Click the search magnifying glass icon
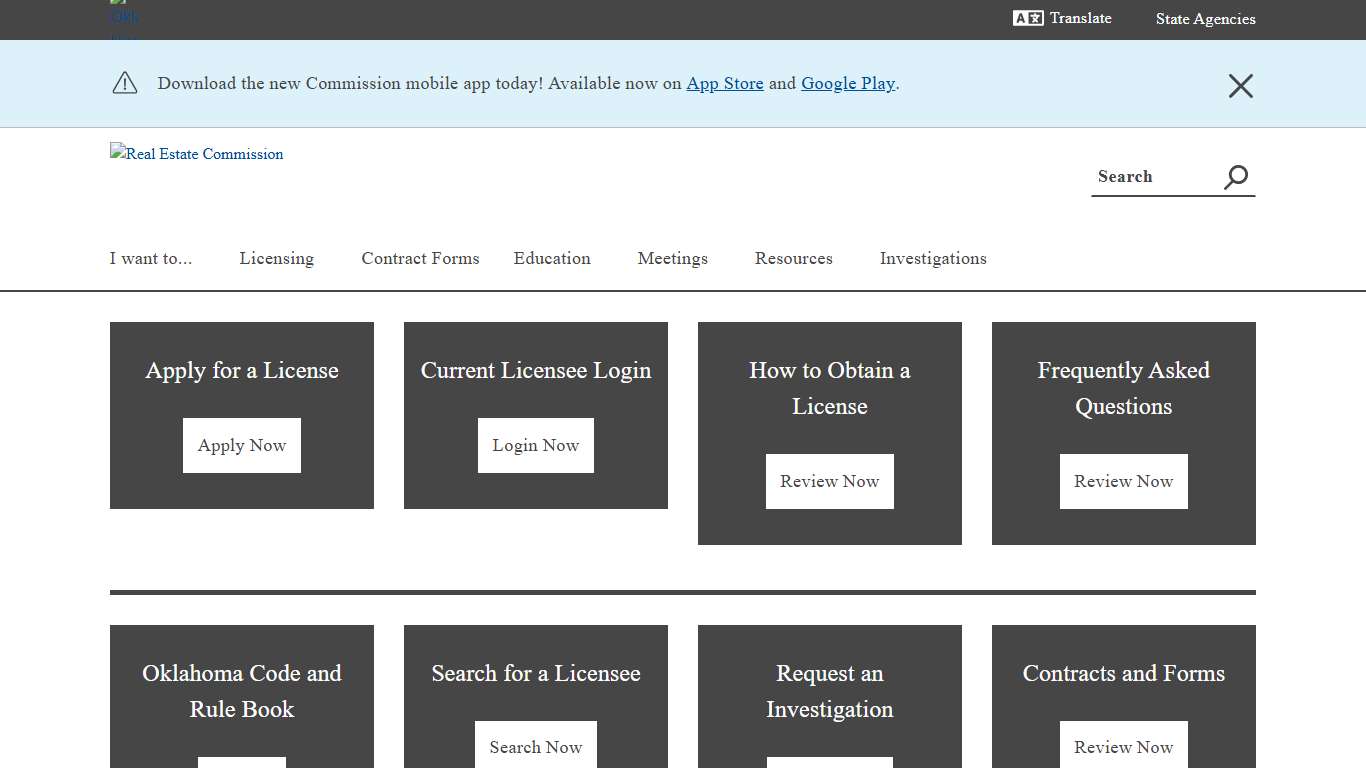Image resolution: width=1366 pixels, height=768 pixels. [x=1236, y=177]
